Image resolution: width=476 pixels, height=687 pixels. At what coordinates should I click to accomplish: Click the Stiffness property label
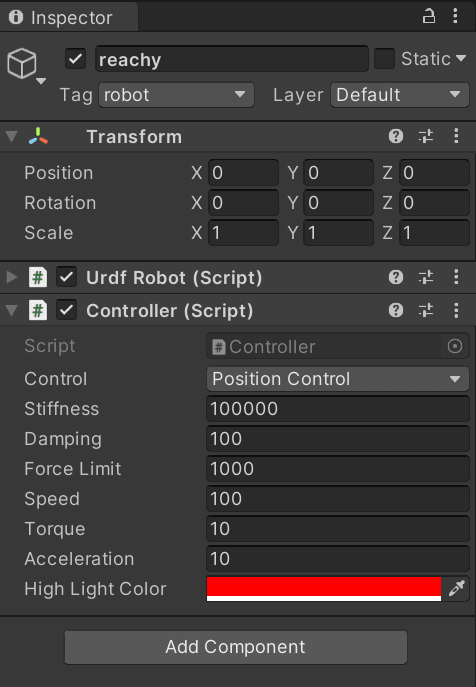tap(61, 409)
